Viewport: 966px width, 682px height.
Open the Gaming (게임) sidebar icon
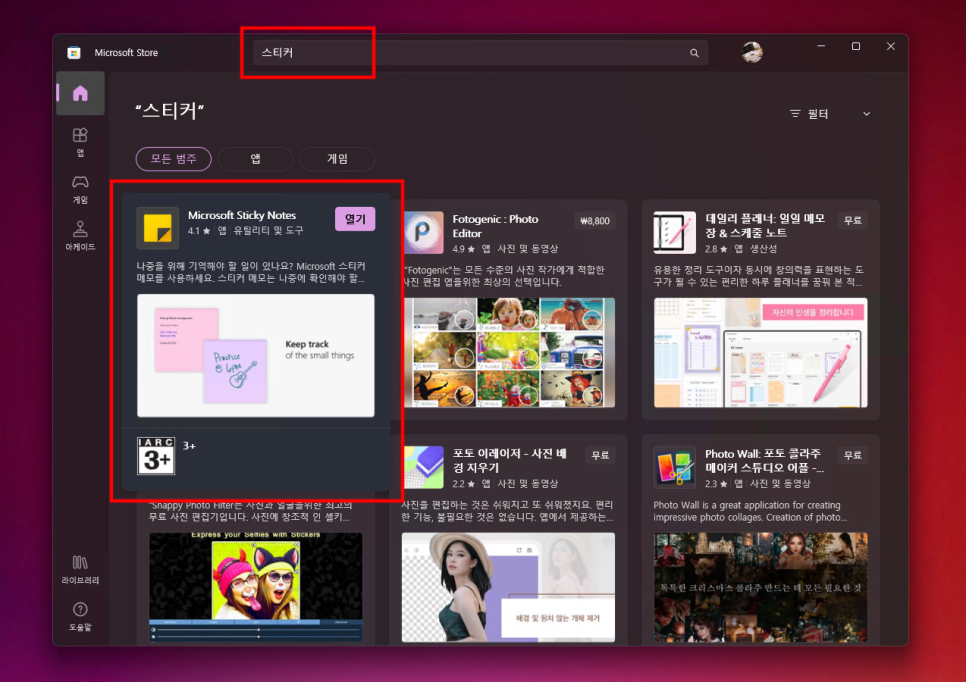pos(80,189)
